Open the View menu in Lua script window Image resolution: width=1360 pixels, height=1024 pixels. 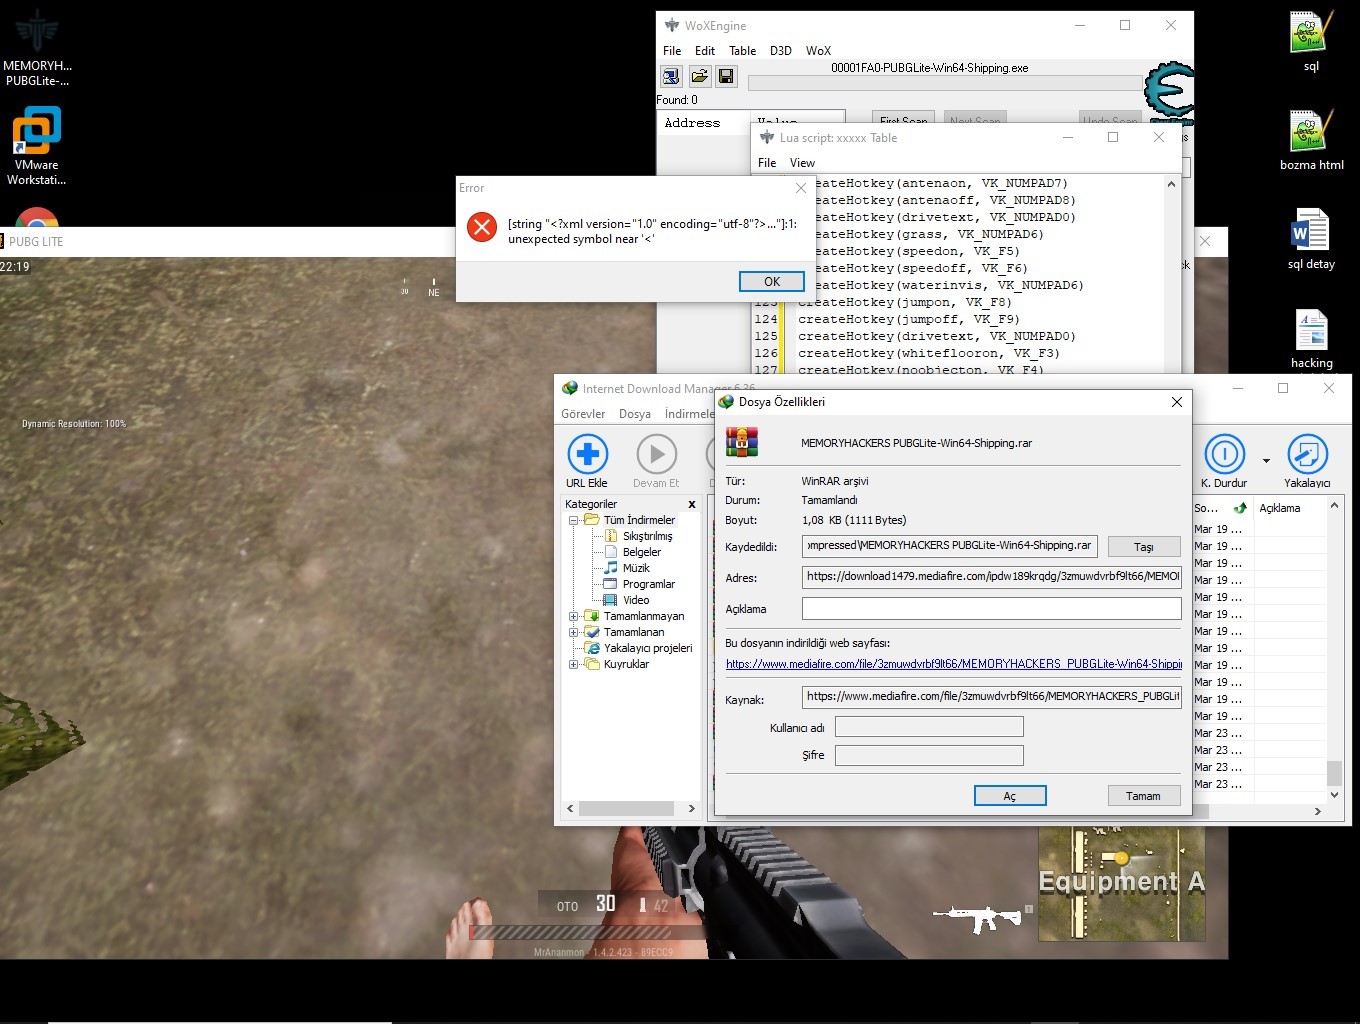click(802, 163)
